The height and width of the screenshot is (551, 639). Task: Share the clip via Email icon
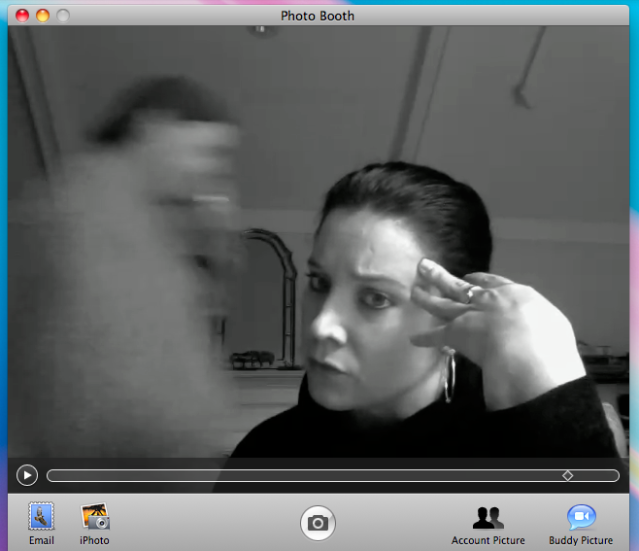pos(41,523)
